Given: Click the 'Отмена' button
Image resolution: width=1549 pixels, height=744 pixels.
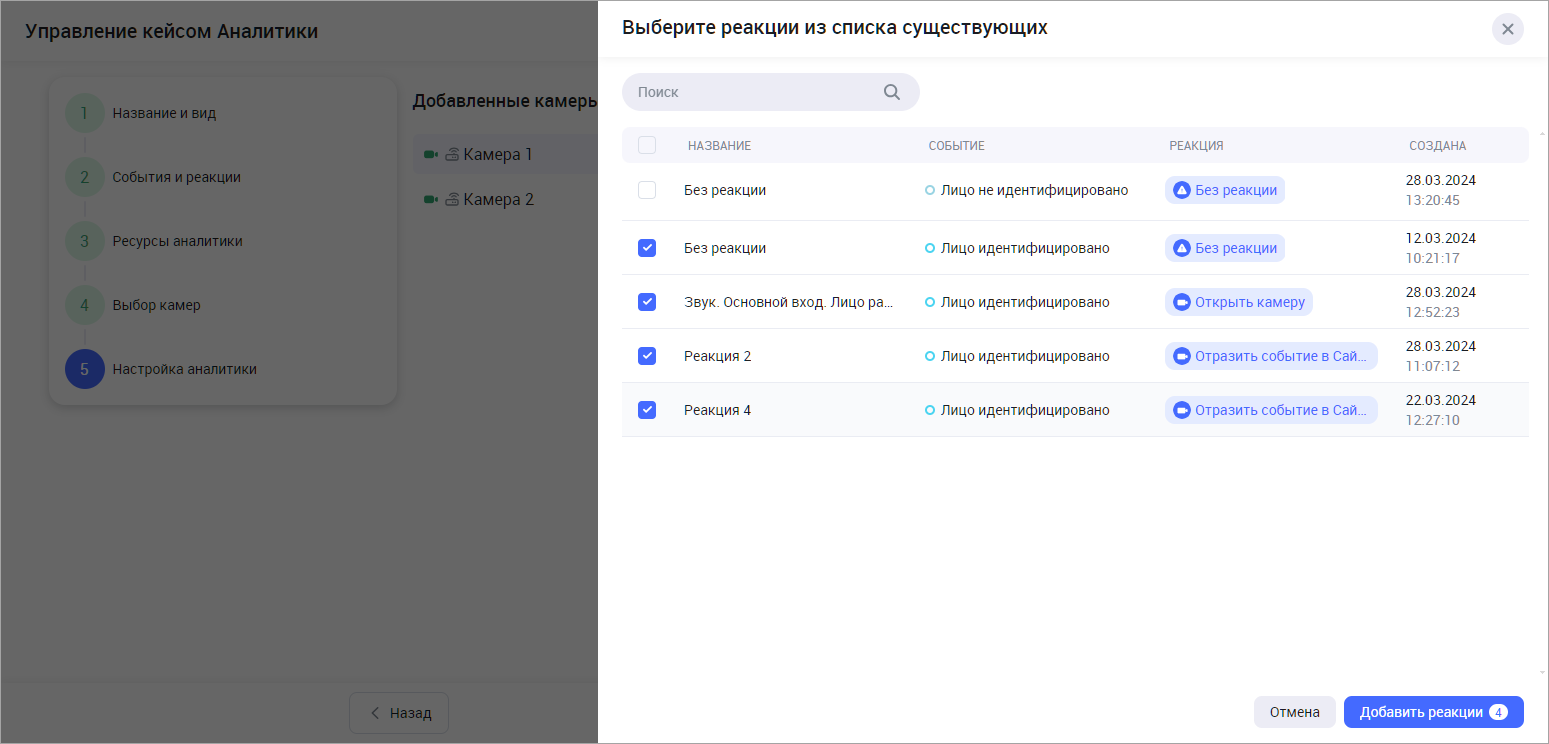Looking at the screenshot, I should click(1294, 712).
